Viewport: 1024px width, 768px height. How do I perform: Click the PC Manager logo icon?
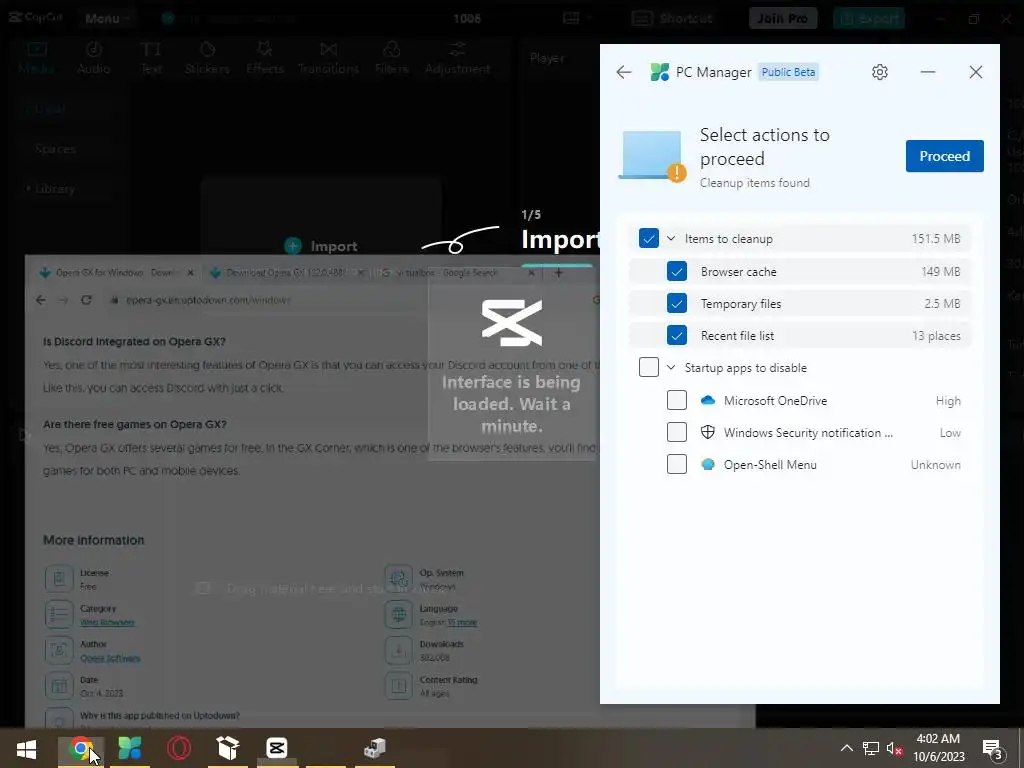point(660,72)
